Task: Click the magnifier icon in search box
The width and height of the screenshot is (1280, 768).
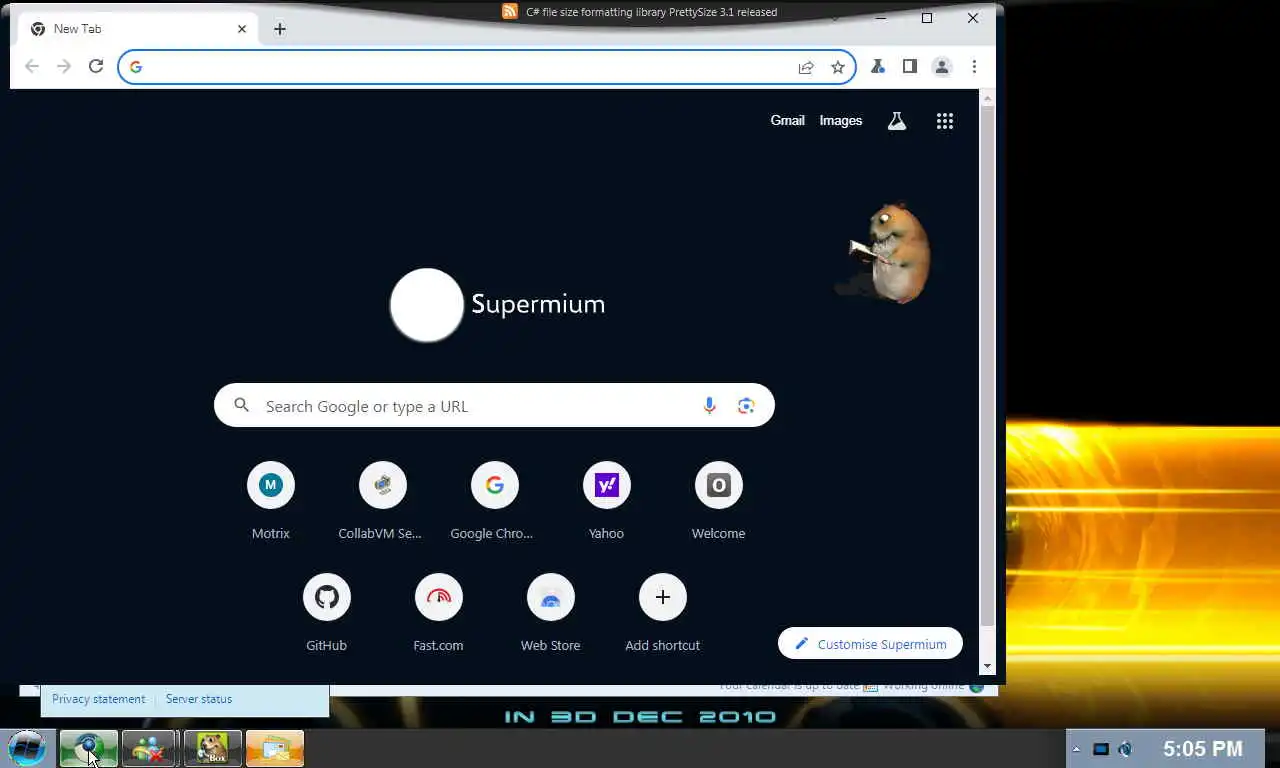Action: point(241,405)
